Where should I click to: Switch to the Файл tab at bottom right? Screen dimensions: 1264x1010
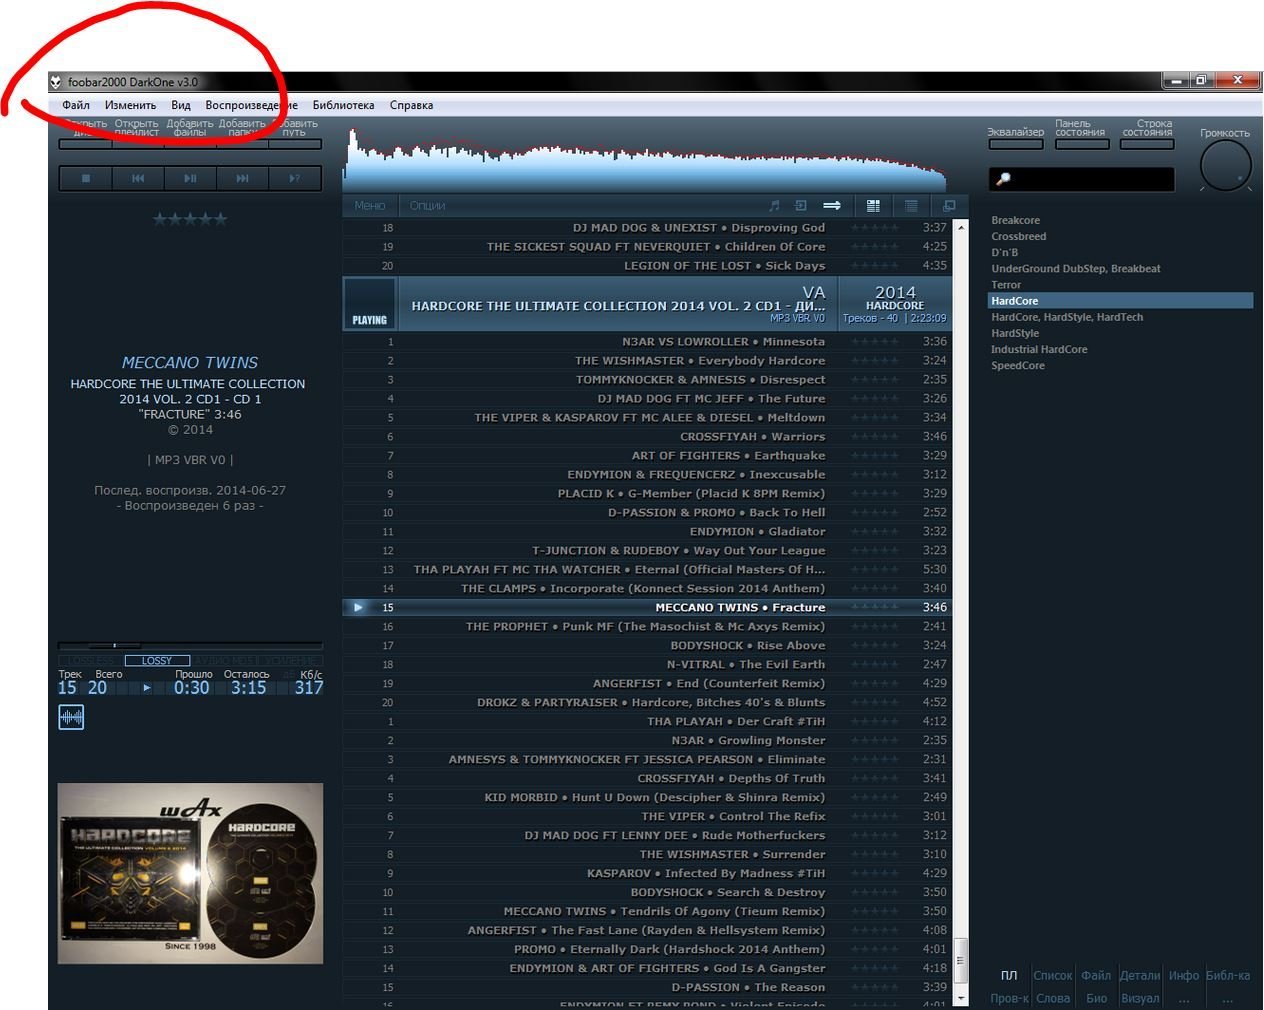pos(1096,976)
